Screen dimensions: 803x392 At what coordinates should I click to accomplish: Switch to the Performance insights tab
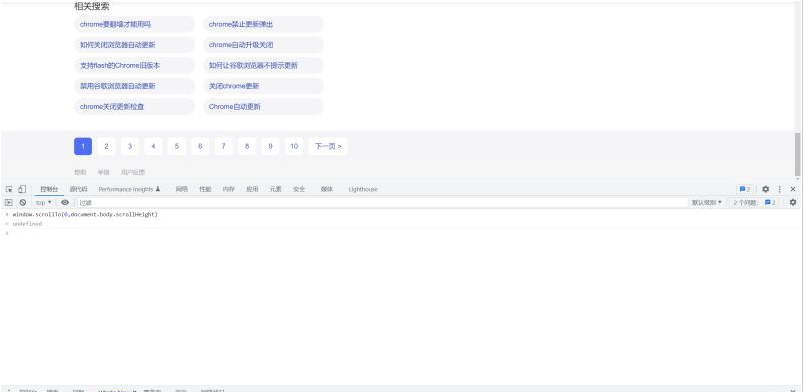coord(130,189)
